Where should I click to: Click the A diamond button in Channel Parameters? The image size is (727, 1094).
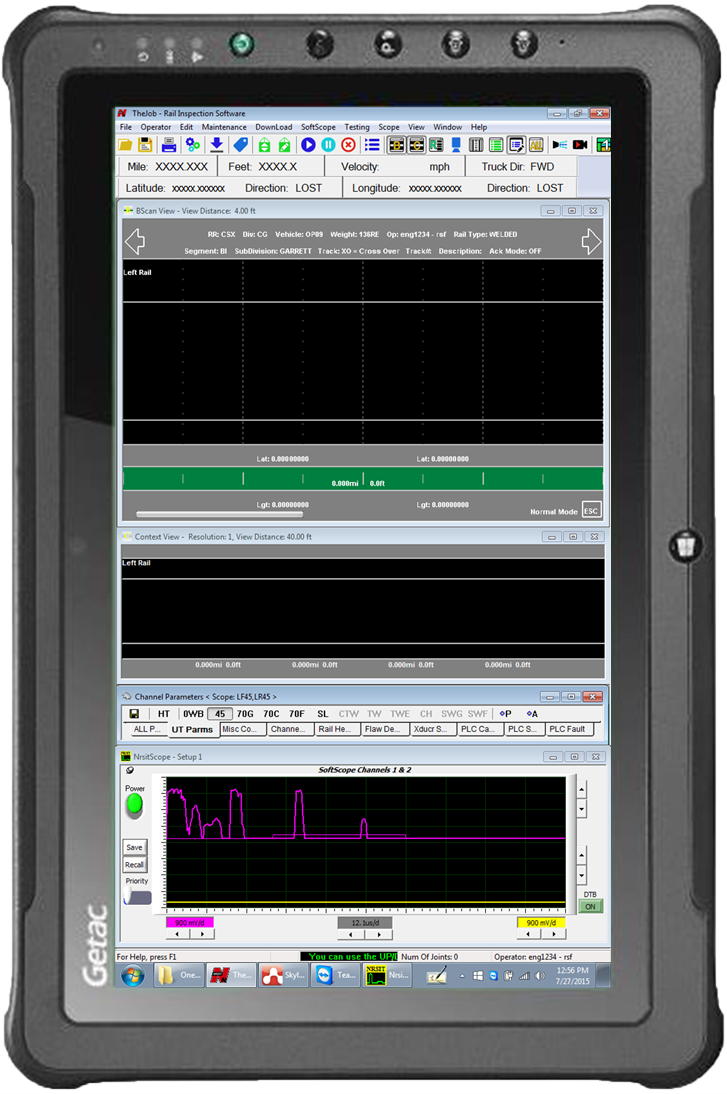pos(532,714)
